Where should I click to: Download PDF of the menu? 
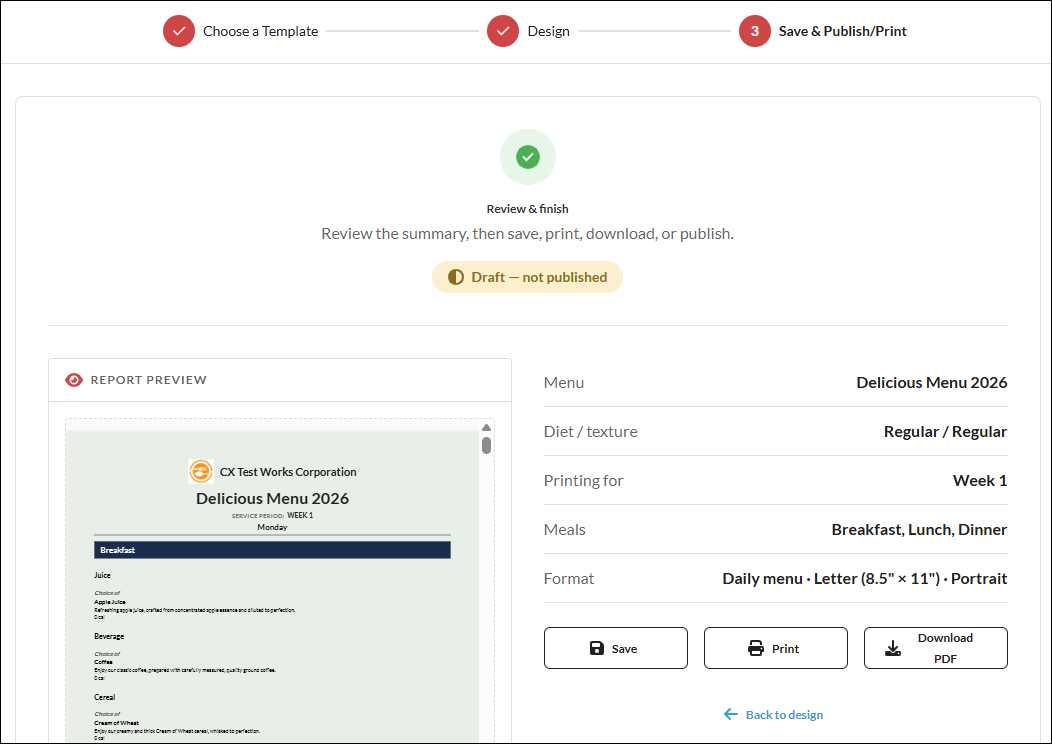(x=935, y=648)
